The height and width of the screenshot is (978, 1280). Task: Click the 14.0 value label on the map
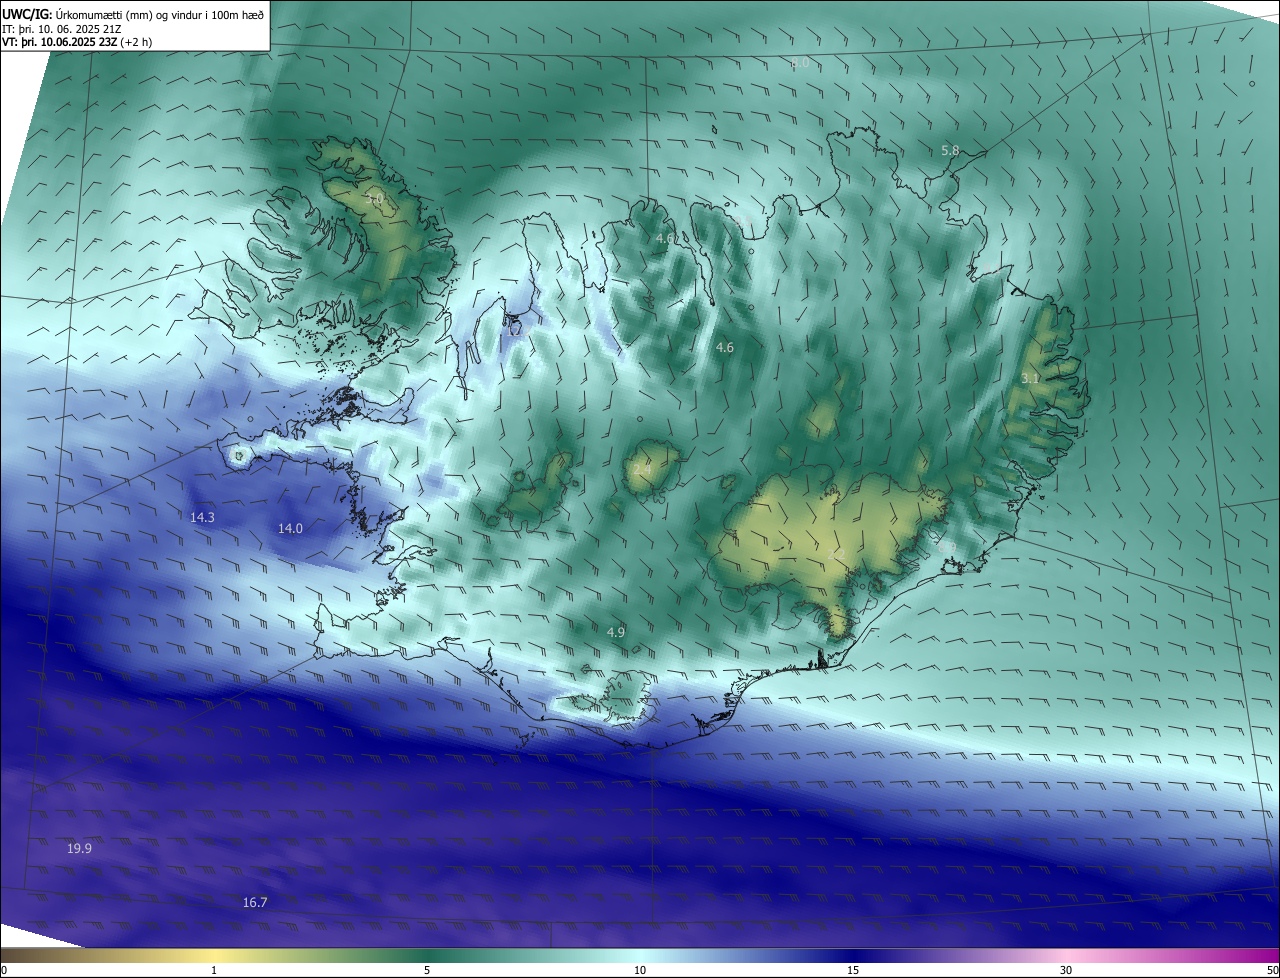point(290,528)
